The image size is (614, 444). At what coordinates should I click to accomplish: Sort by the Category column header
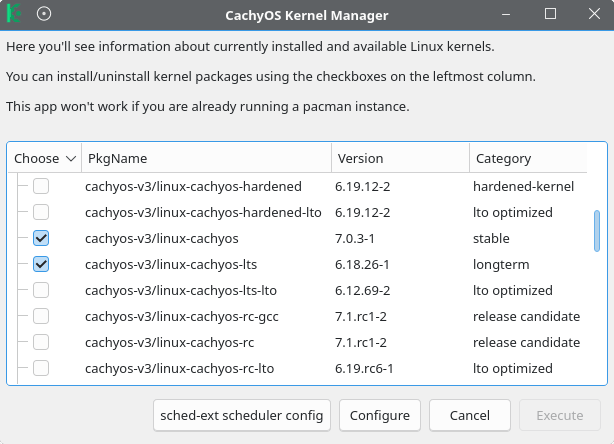click(x=528, y=158)
